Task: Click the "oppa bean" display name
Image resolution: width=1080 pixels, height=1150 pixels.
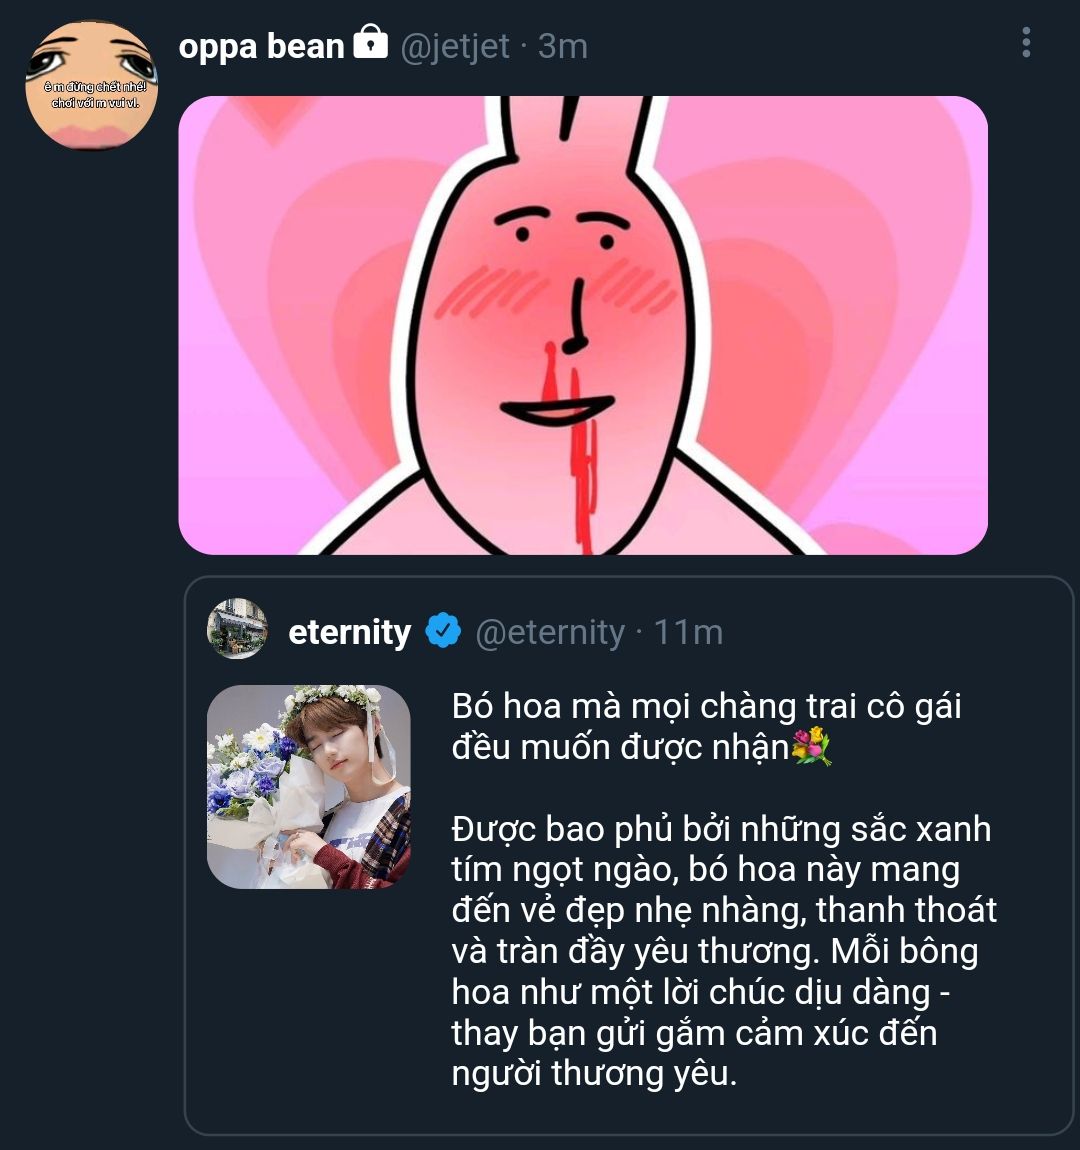Action: [261, 46]
